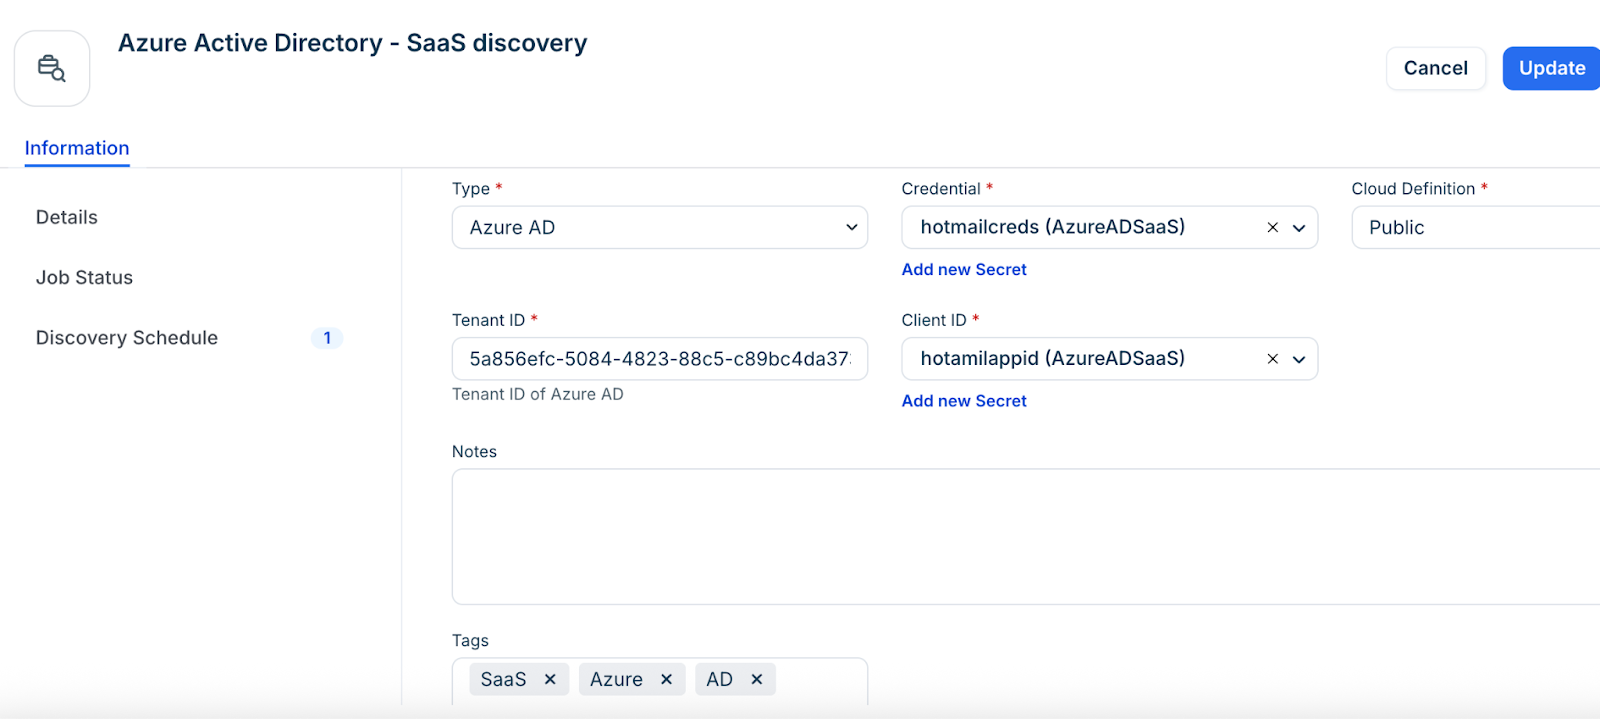Screen dimensions: 1600x719
Task: Open the Details section
Action: 67,217
